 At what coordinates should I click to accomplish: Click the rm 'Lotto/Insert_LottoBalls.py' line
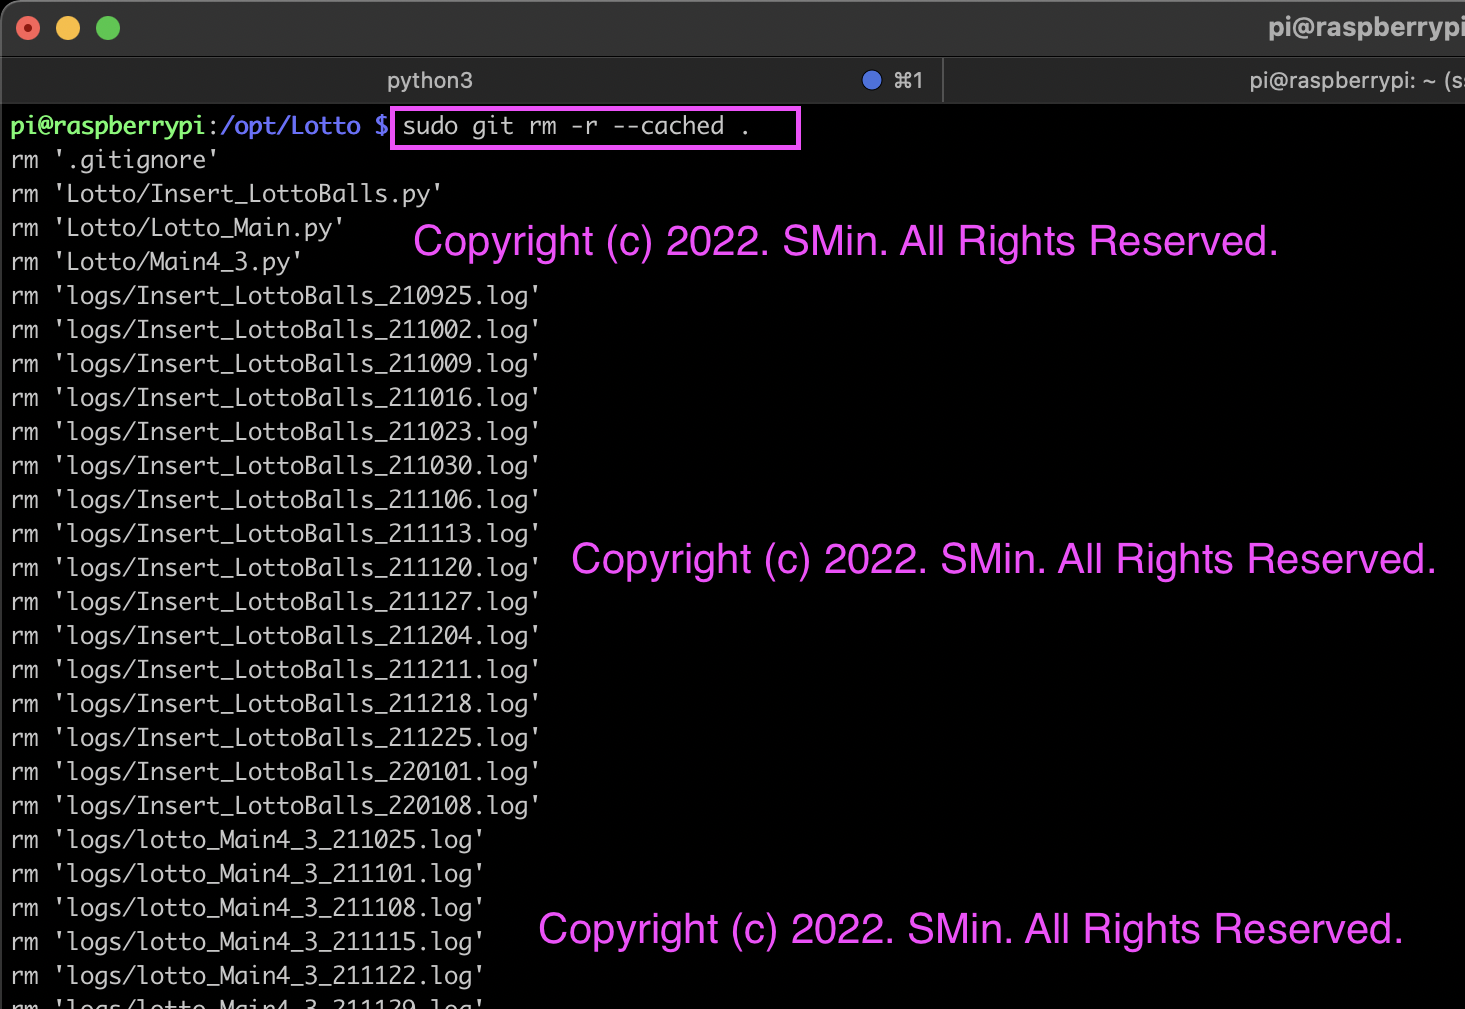tap(226, 194)
